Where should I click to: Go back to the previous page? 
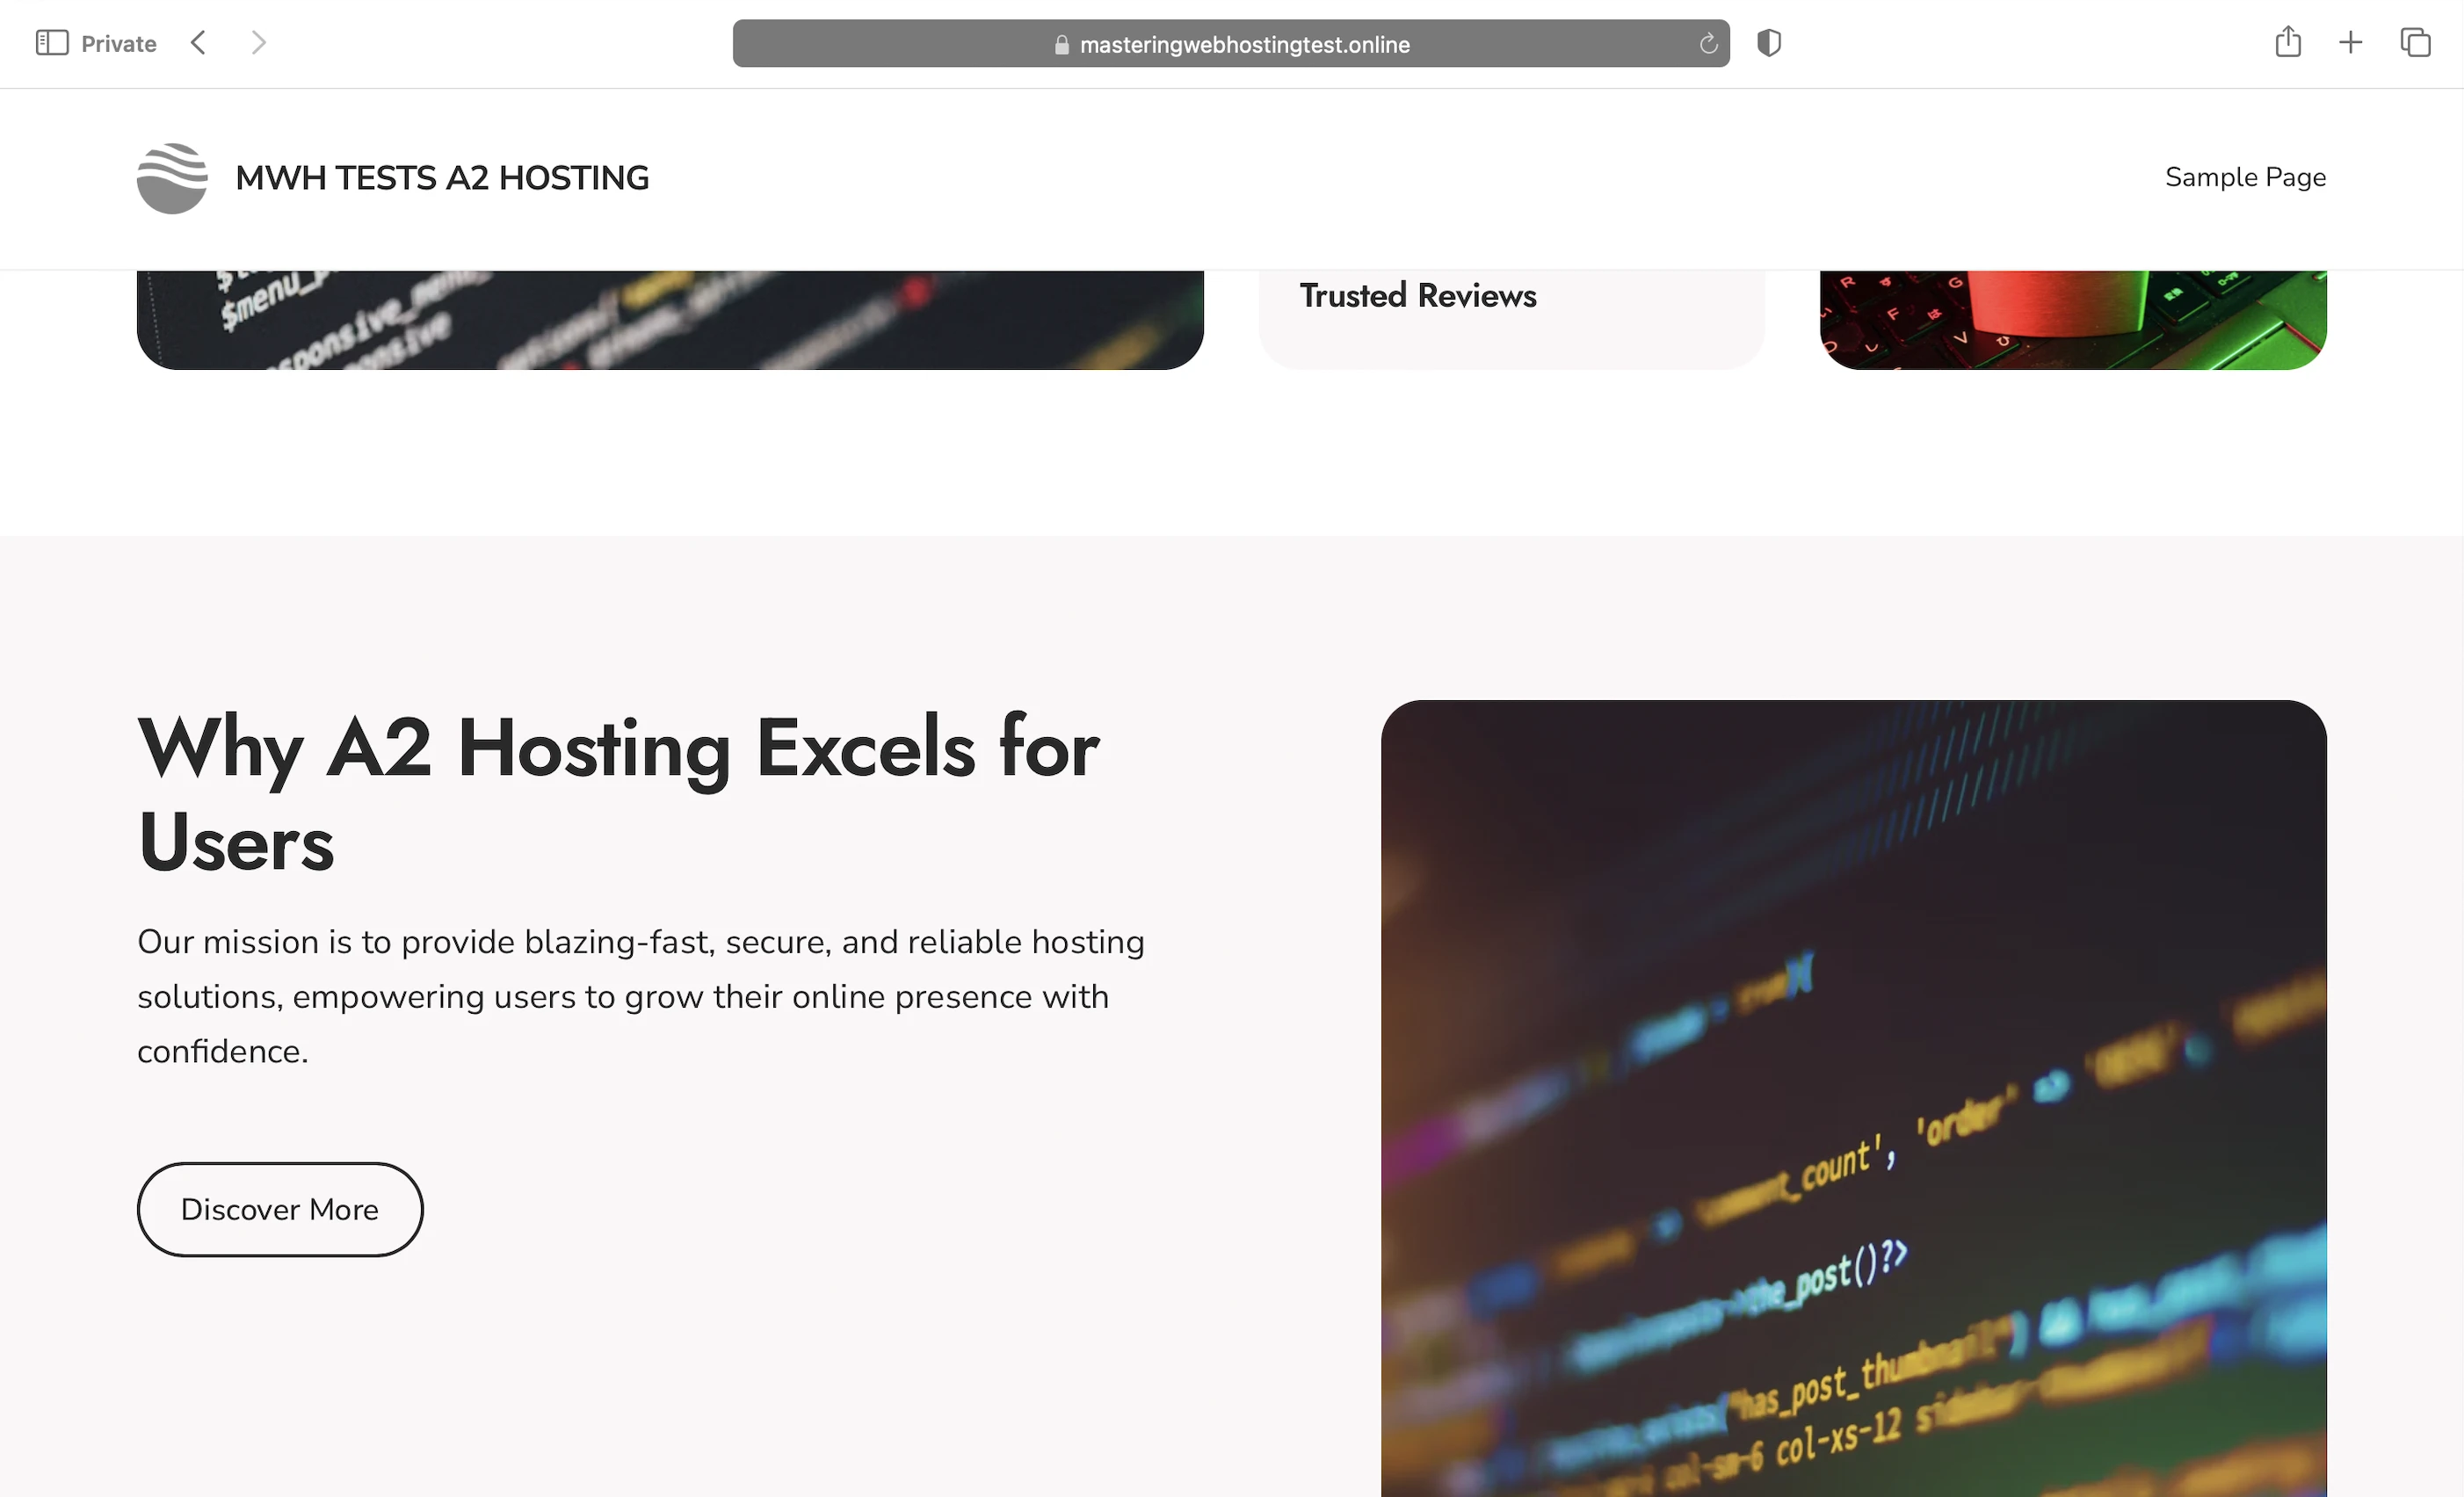coord(198,43)
